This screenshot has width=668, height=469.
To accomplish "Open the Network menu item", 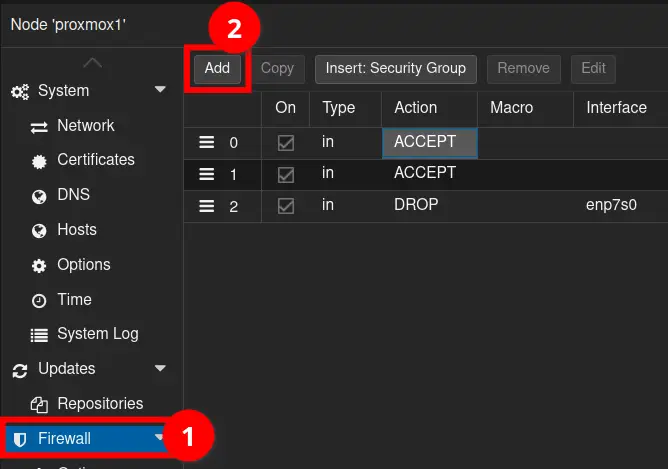I will 92,126.
